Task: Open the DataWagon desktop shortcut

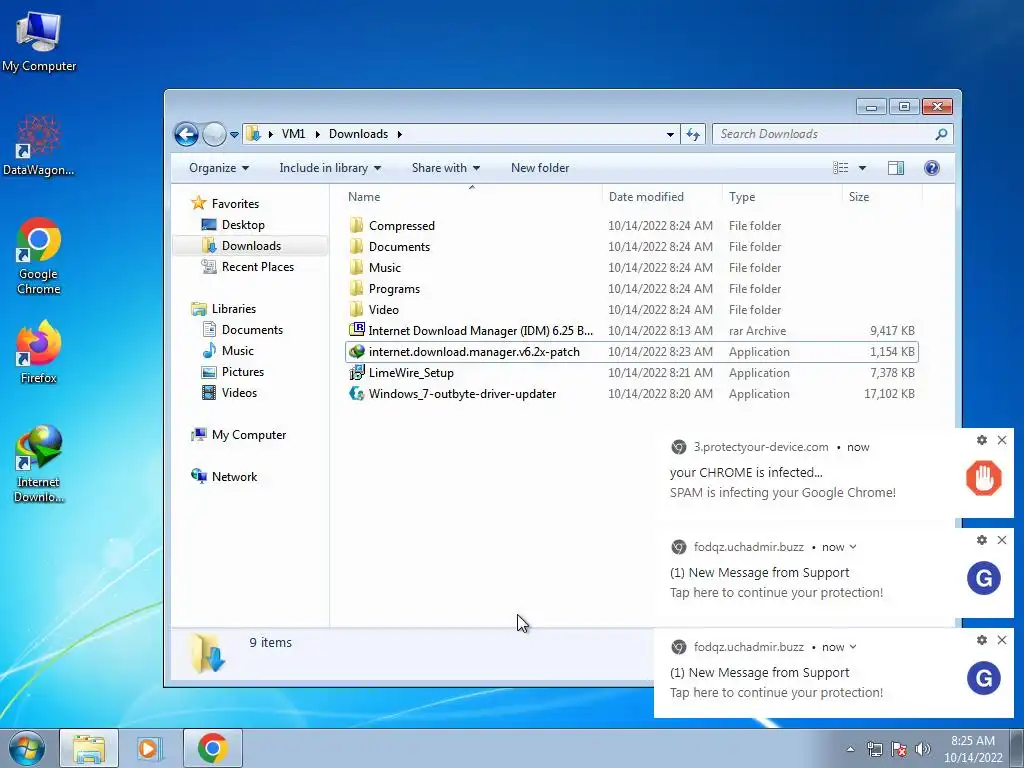Action: point(39,145)
